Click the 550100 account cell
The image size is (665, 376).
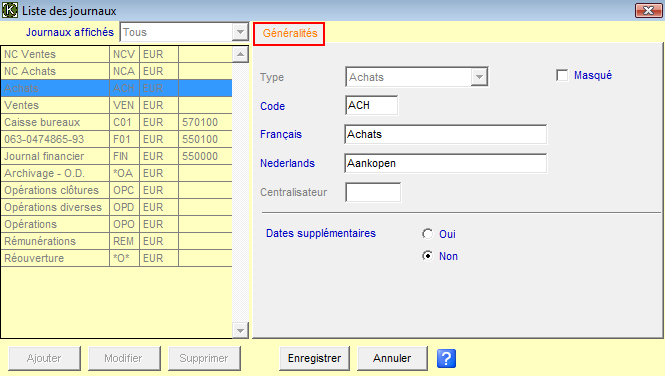click(205, 139)
